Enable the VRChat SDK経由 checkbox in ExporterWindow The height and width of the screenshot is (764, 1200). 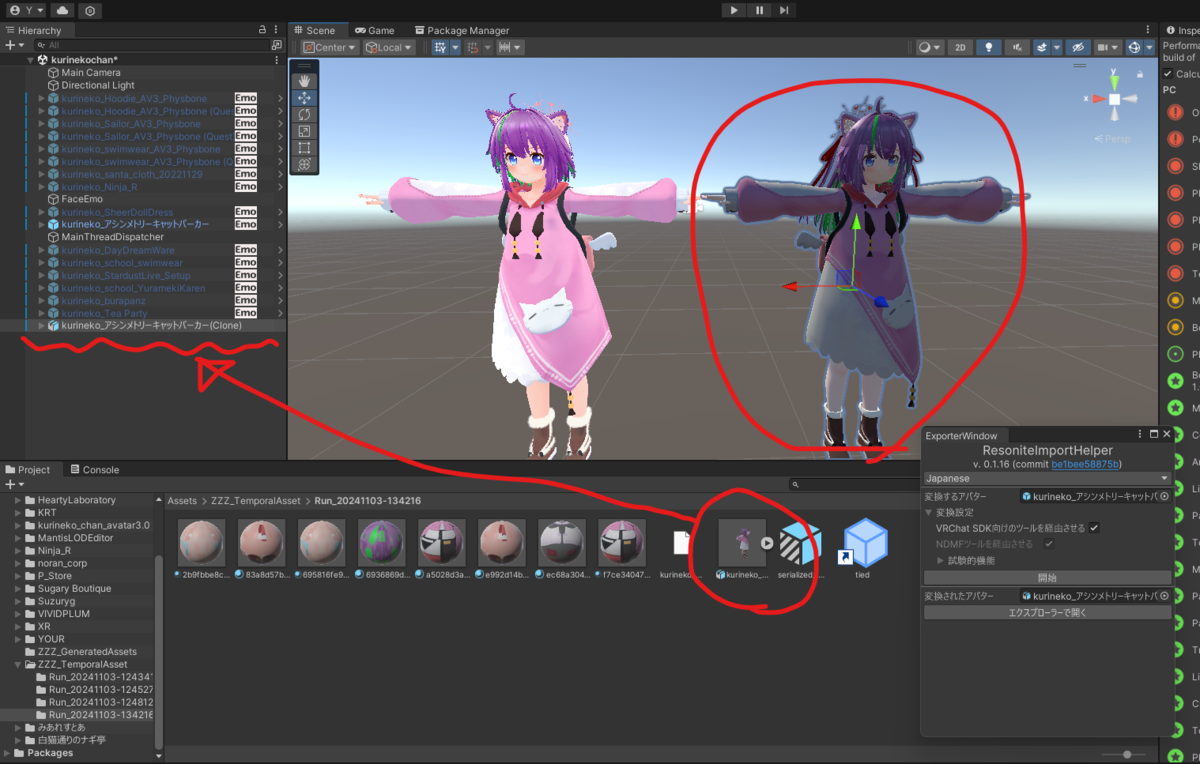[x=1094, y=528]
